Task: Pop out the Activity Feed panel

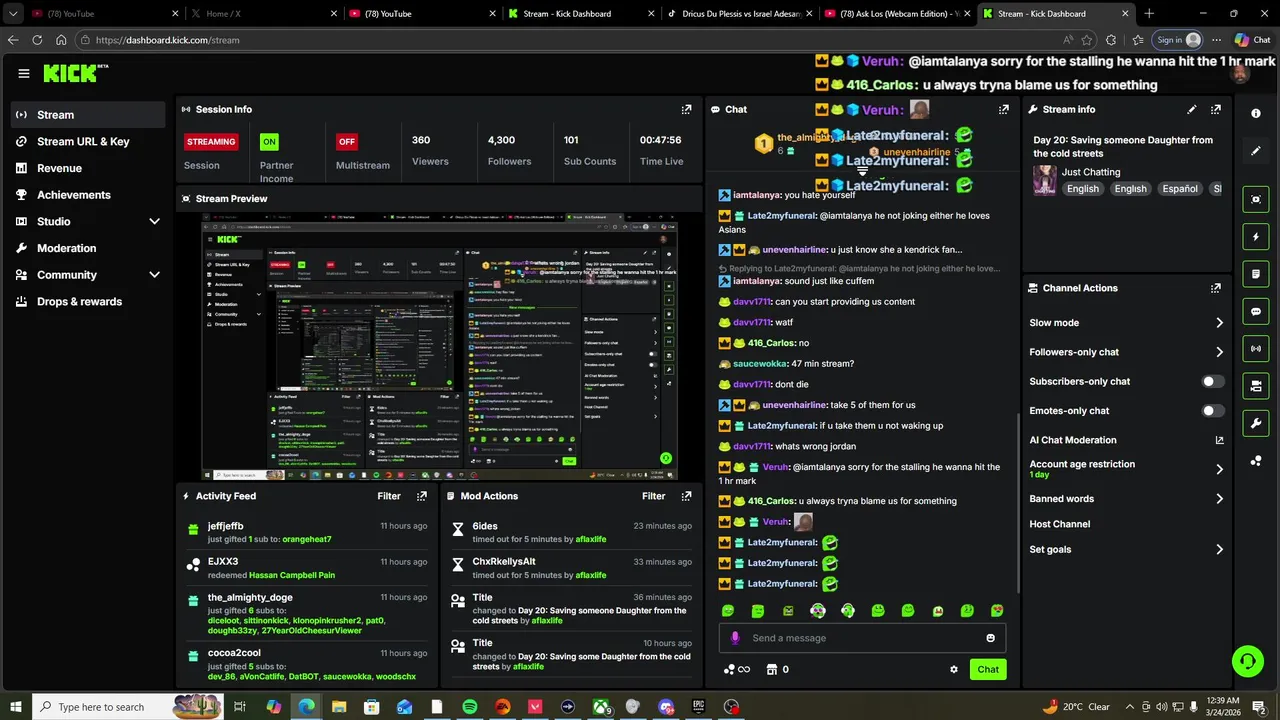Action: click(422, 496)
